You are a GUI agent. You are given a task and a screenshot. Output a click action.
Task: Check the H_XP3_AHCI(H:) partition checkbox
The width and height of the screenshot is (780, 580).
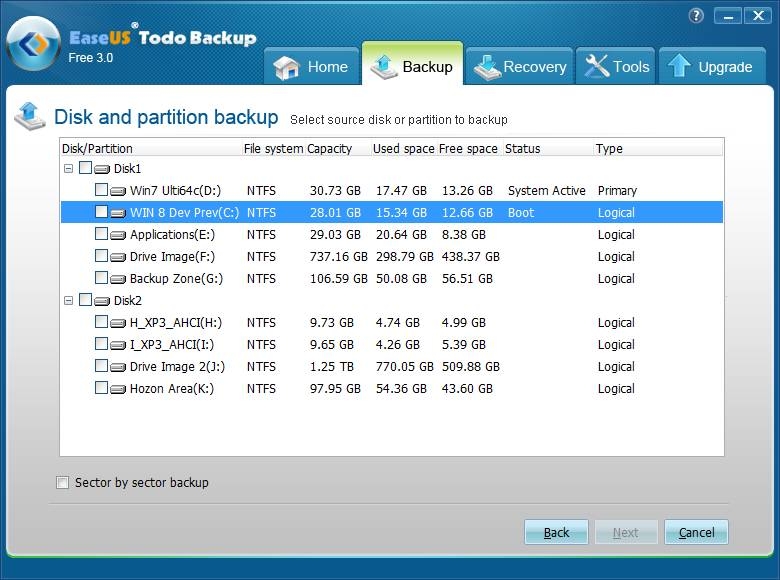click(x=101, y=321)
